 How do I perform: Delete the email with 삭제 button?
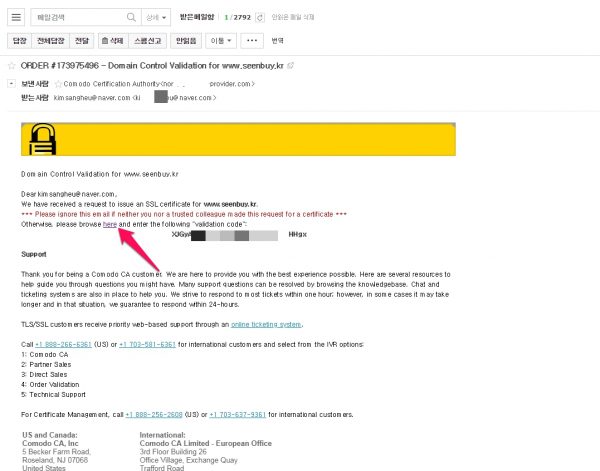pos(114,40)
